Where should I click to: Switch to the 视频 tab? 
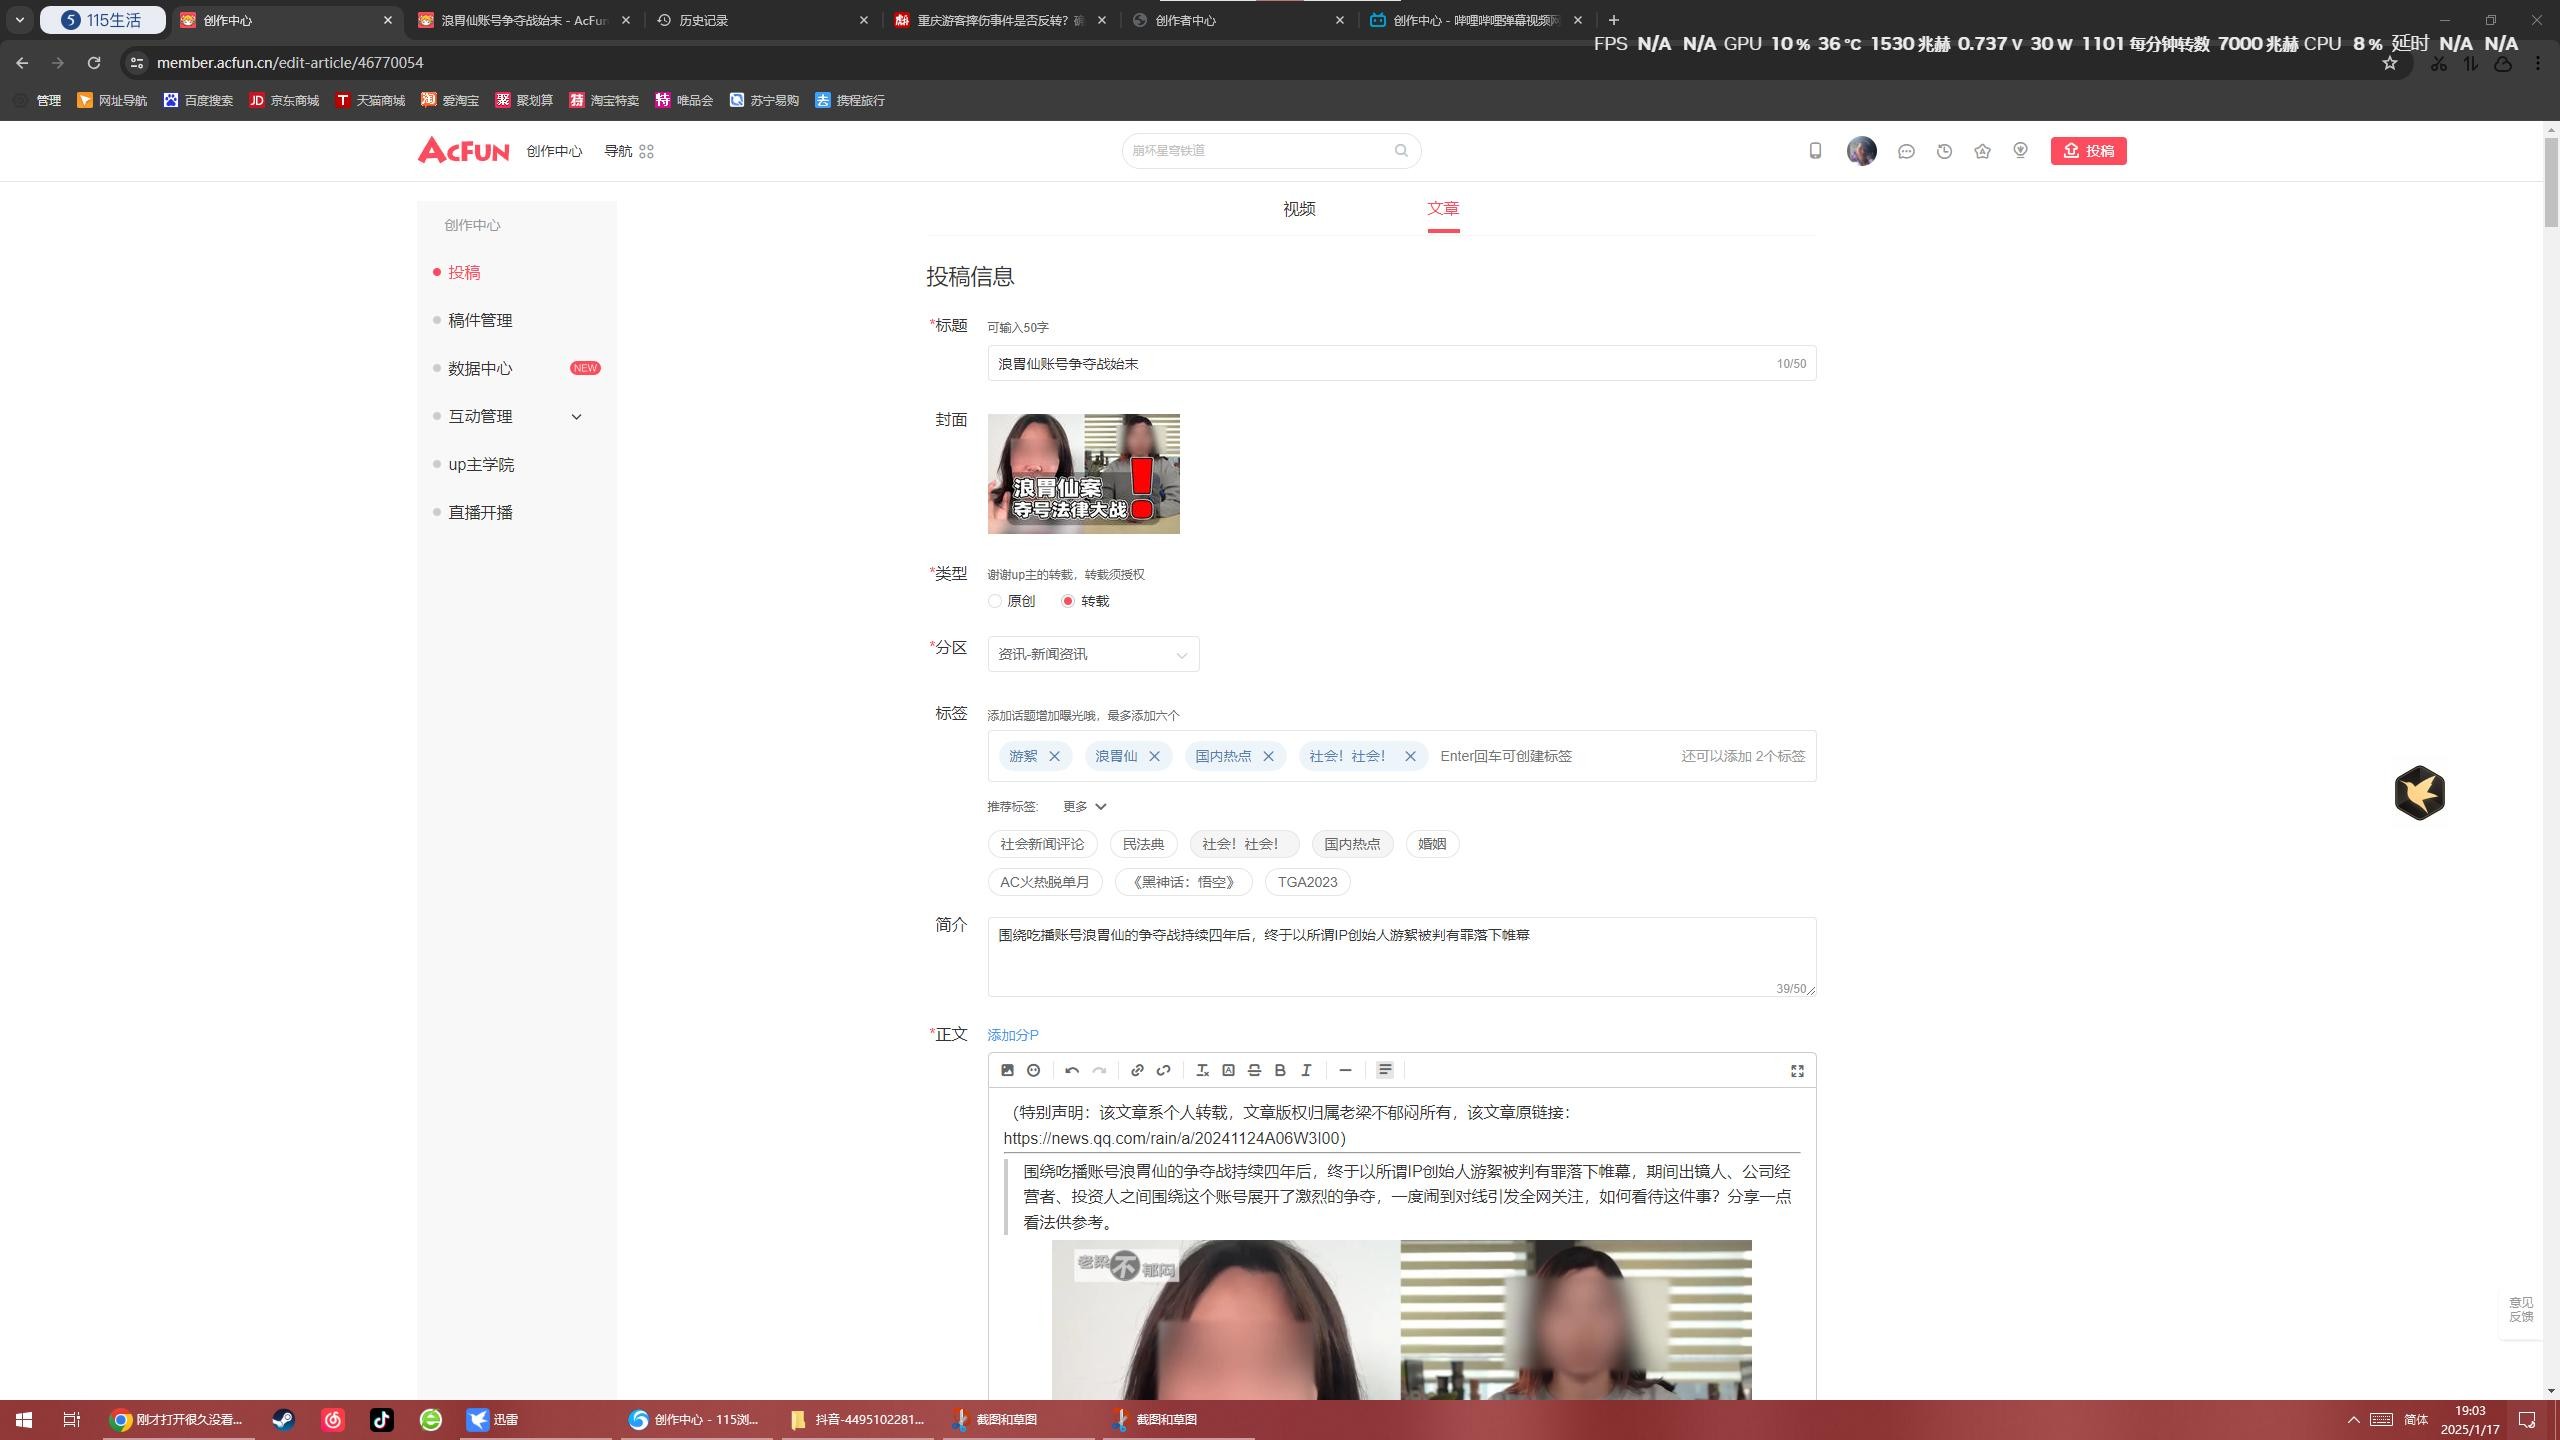1299,209
